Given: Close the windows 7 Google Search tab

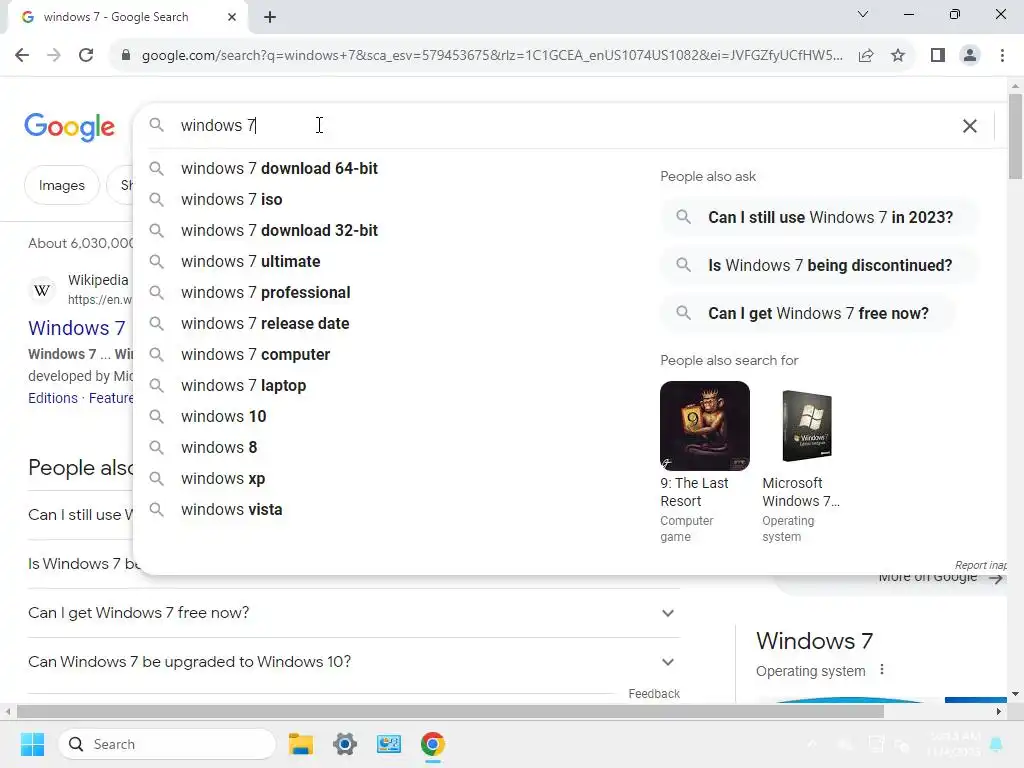Looking at the screenshot, I should [x=231, y=17].
